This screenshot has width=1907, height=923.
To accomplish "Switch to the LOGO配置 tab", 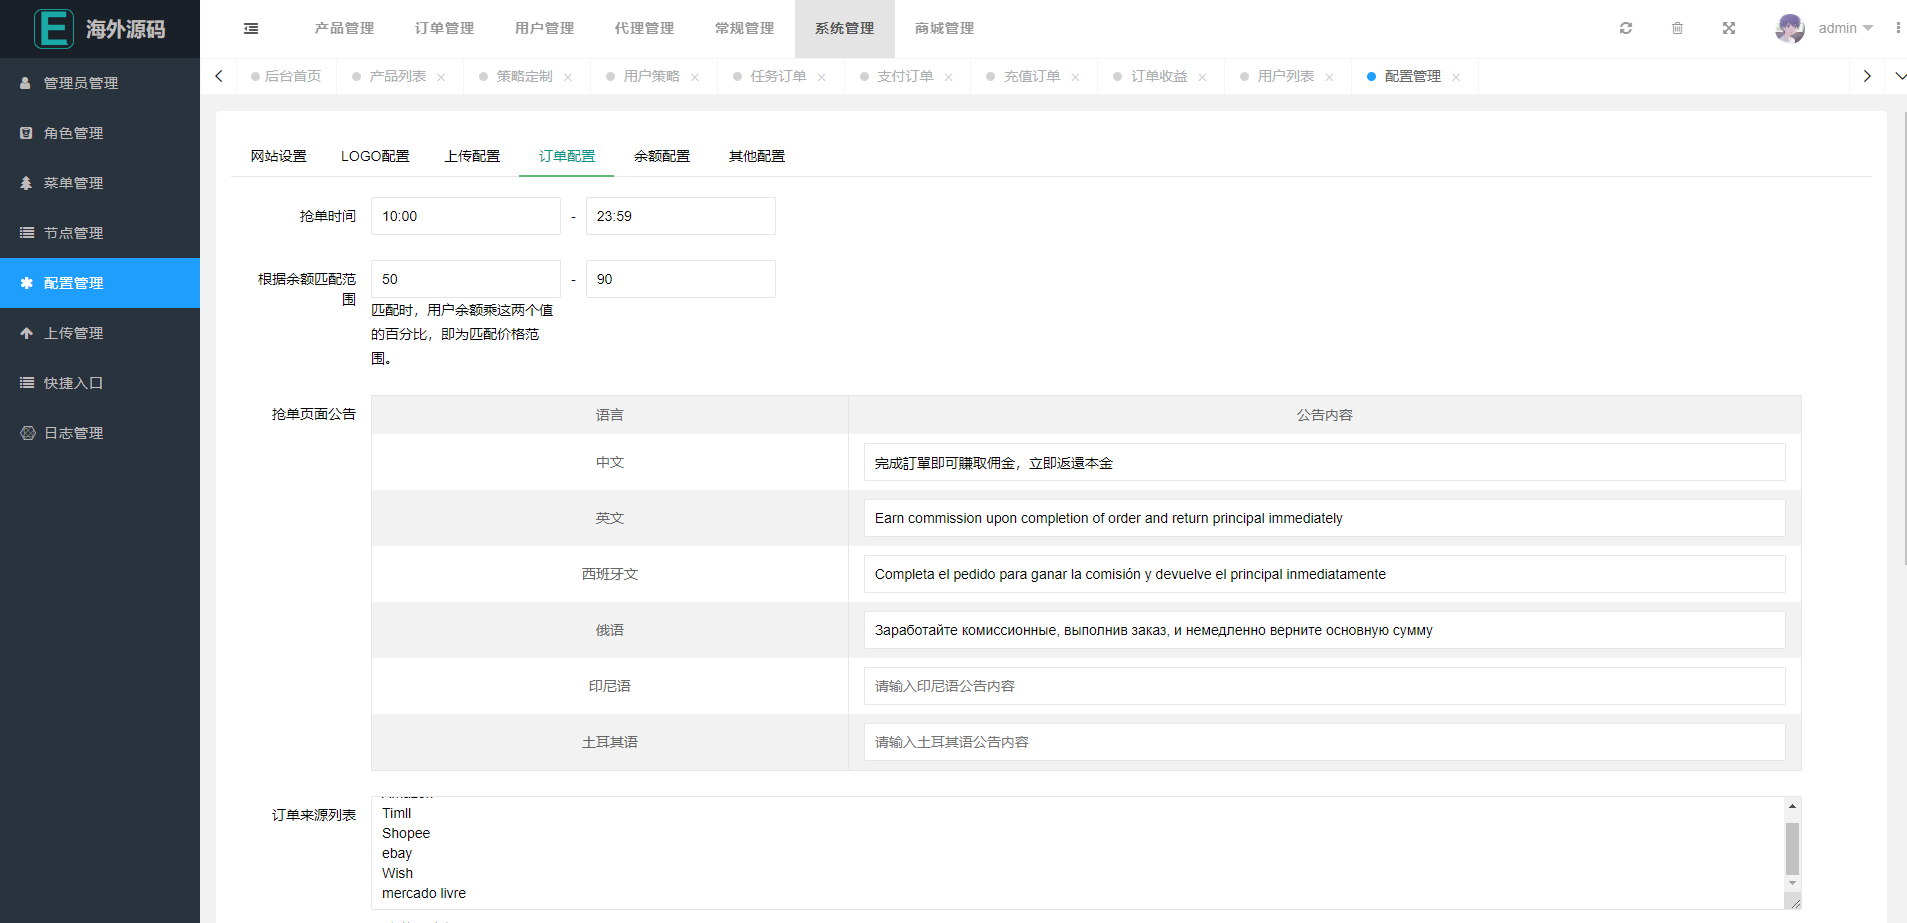I will (375, 156).
